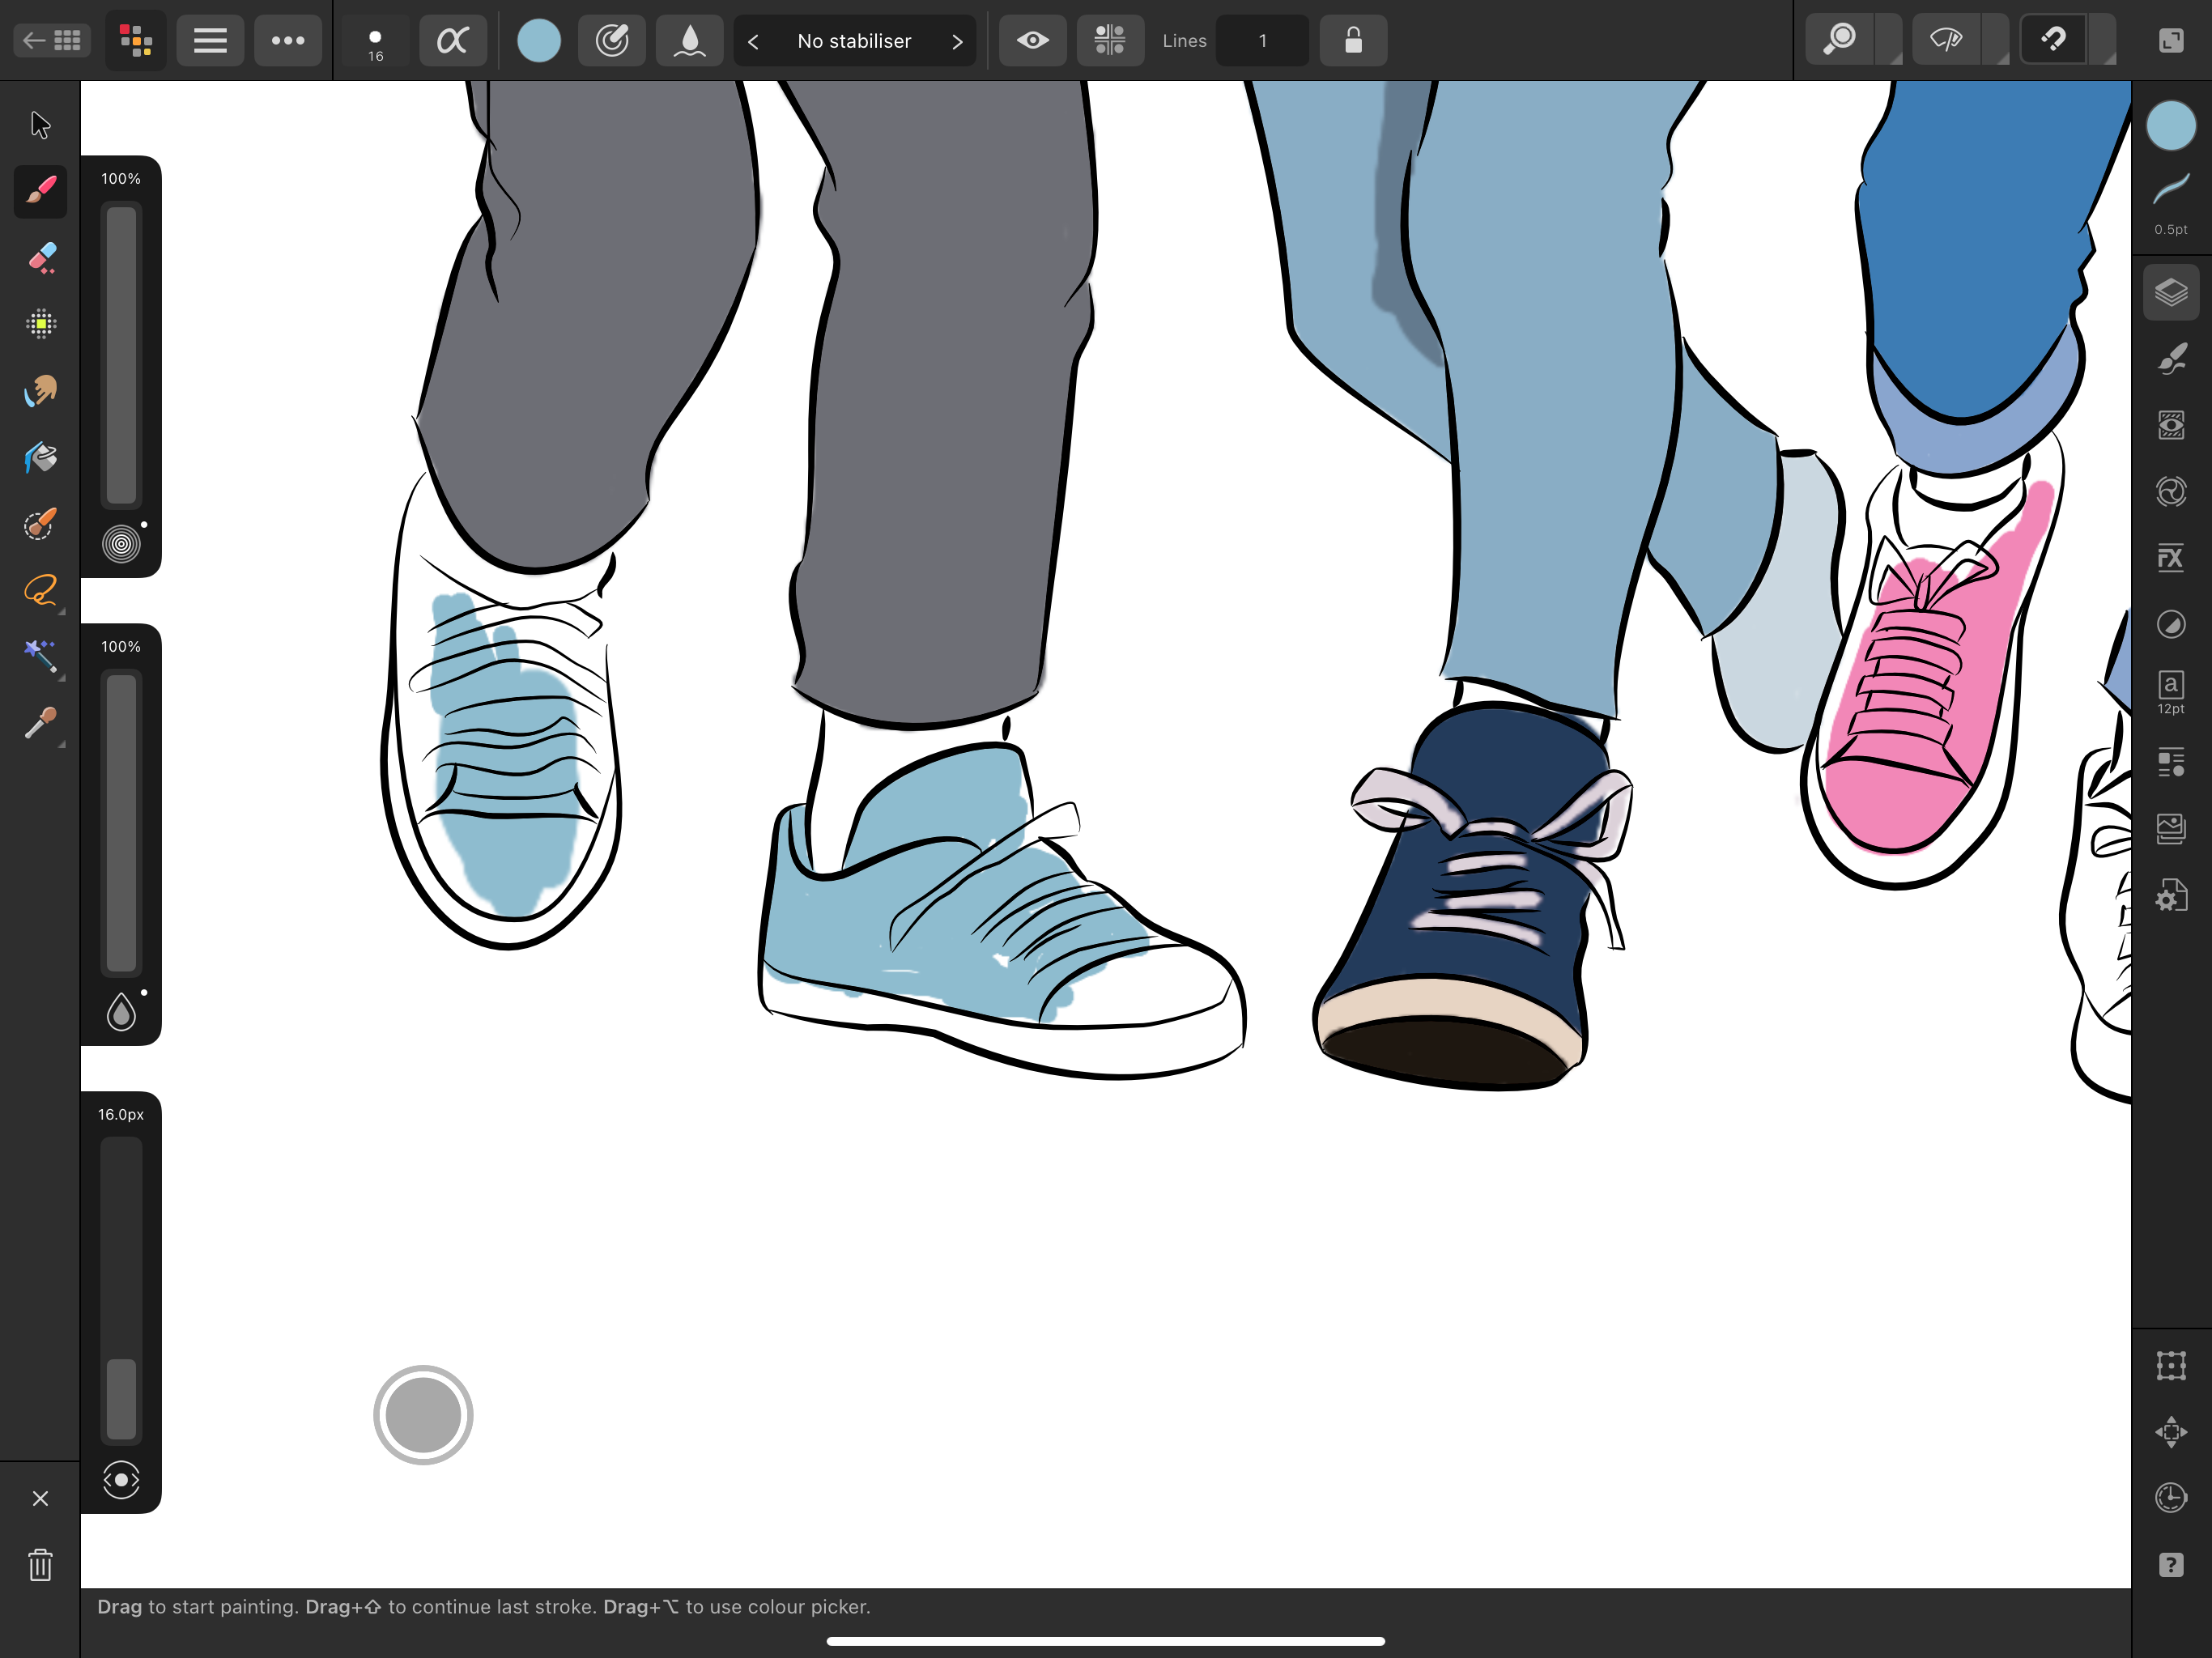2212x1658 pixels.
Task: Open the Text studio panel 12pt
Action: 2170,692
